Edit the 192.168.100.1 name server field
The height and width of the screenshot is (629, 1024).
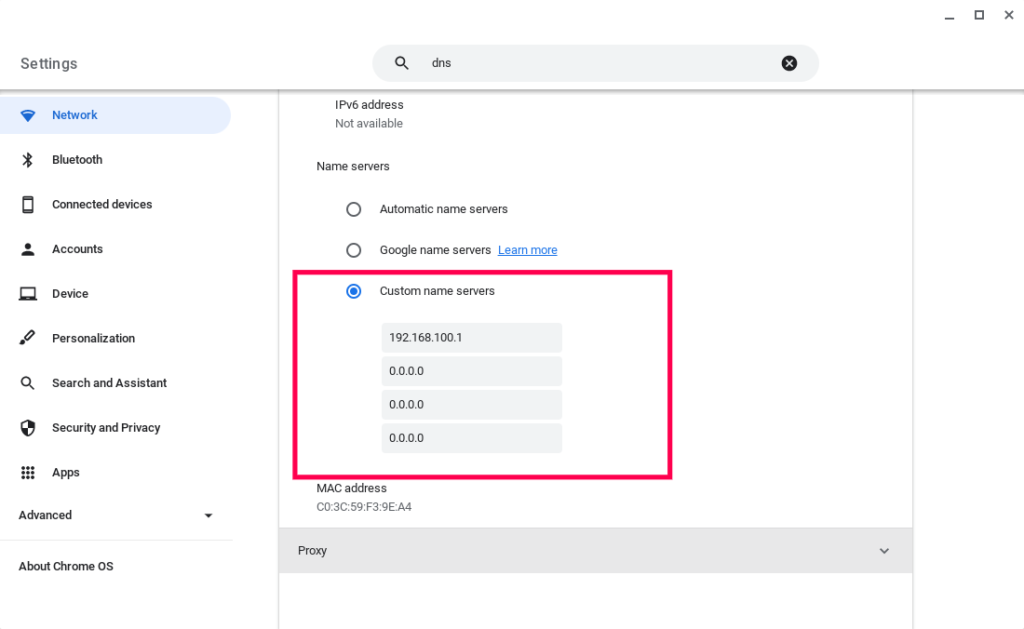(472, 338)
